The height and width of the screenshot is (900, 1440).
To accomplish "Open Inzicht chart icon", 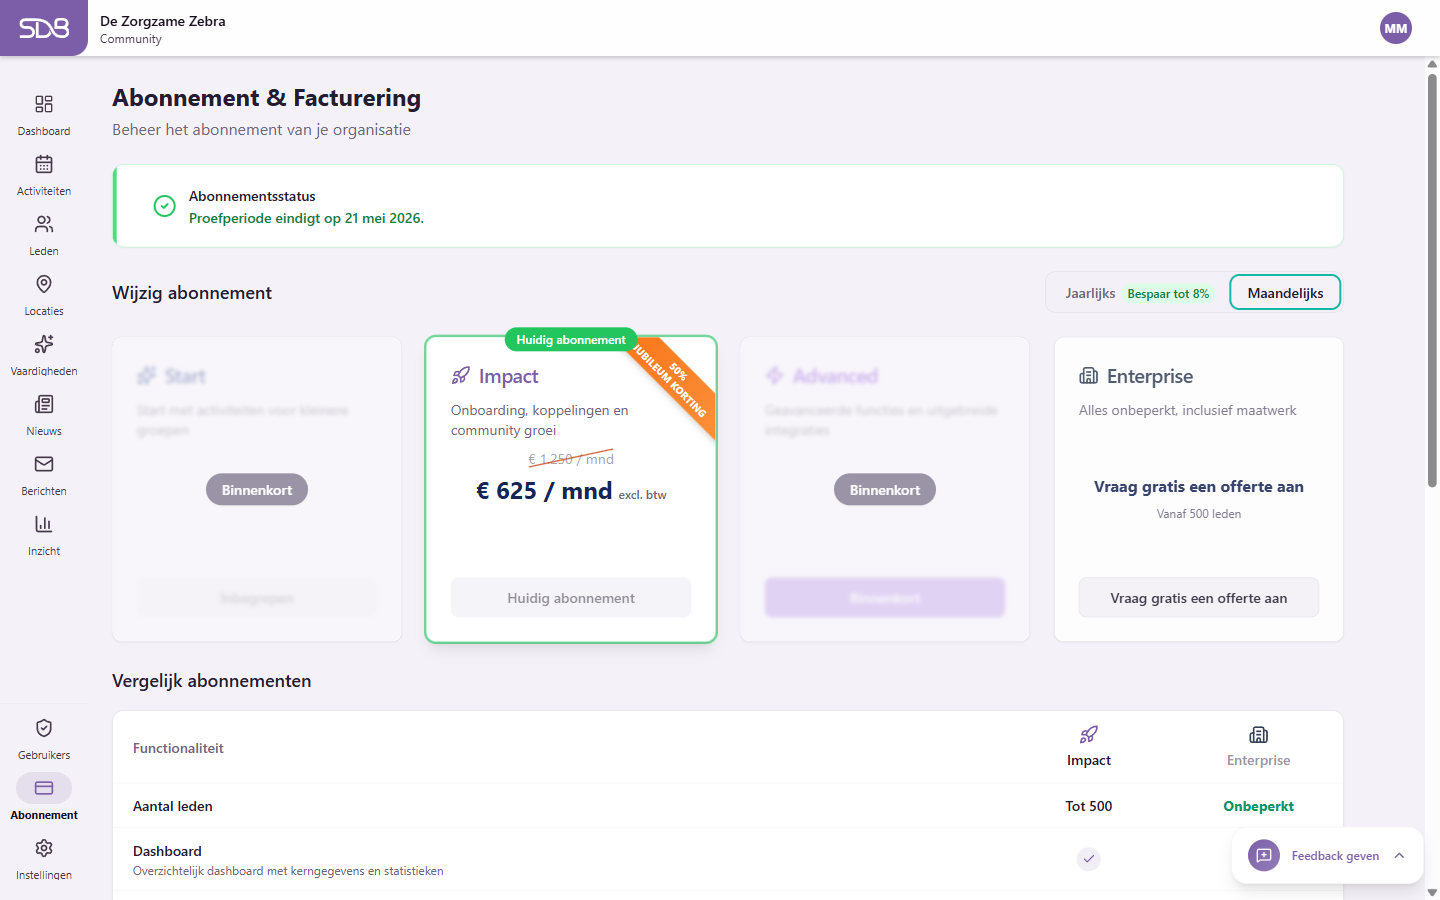I will (44, 525).
